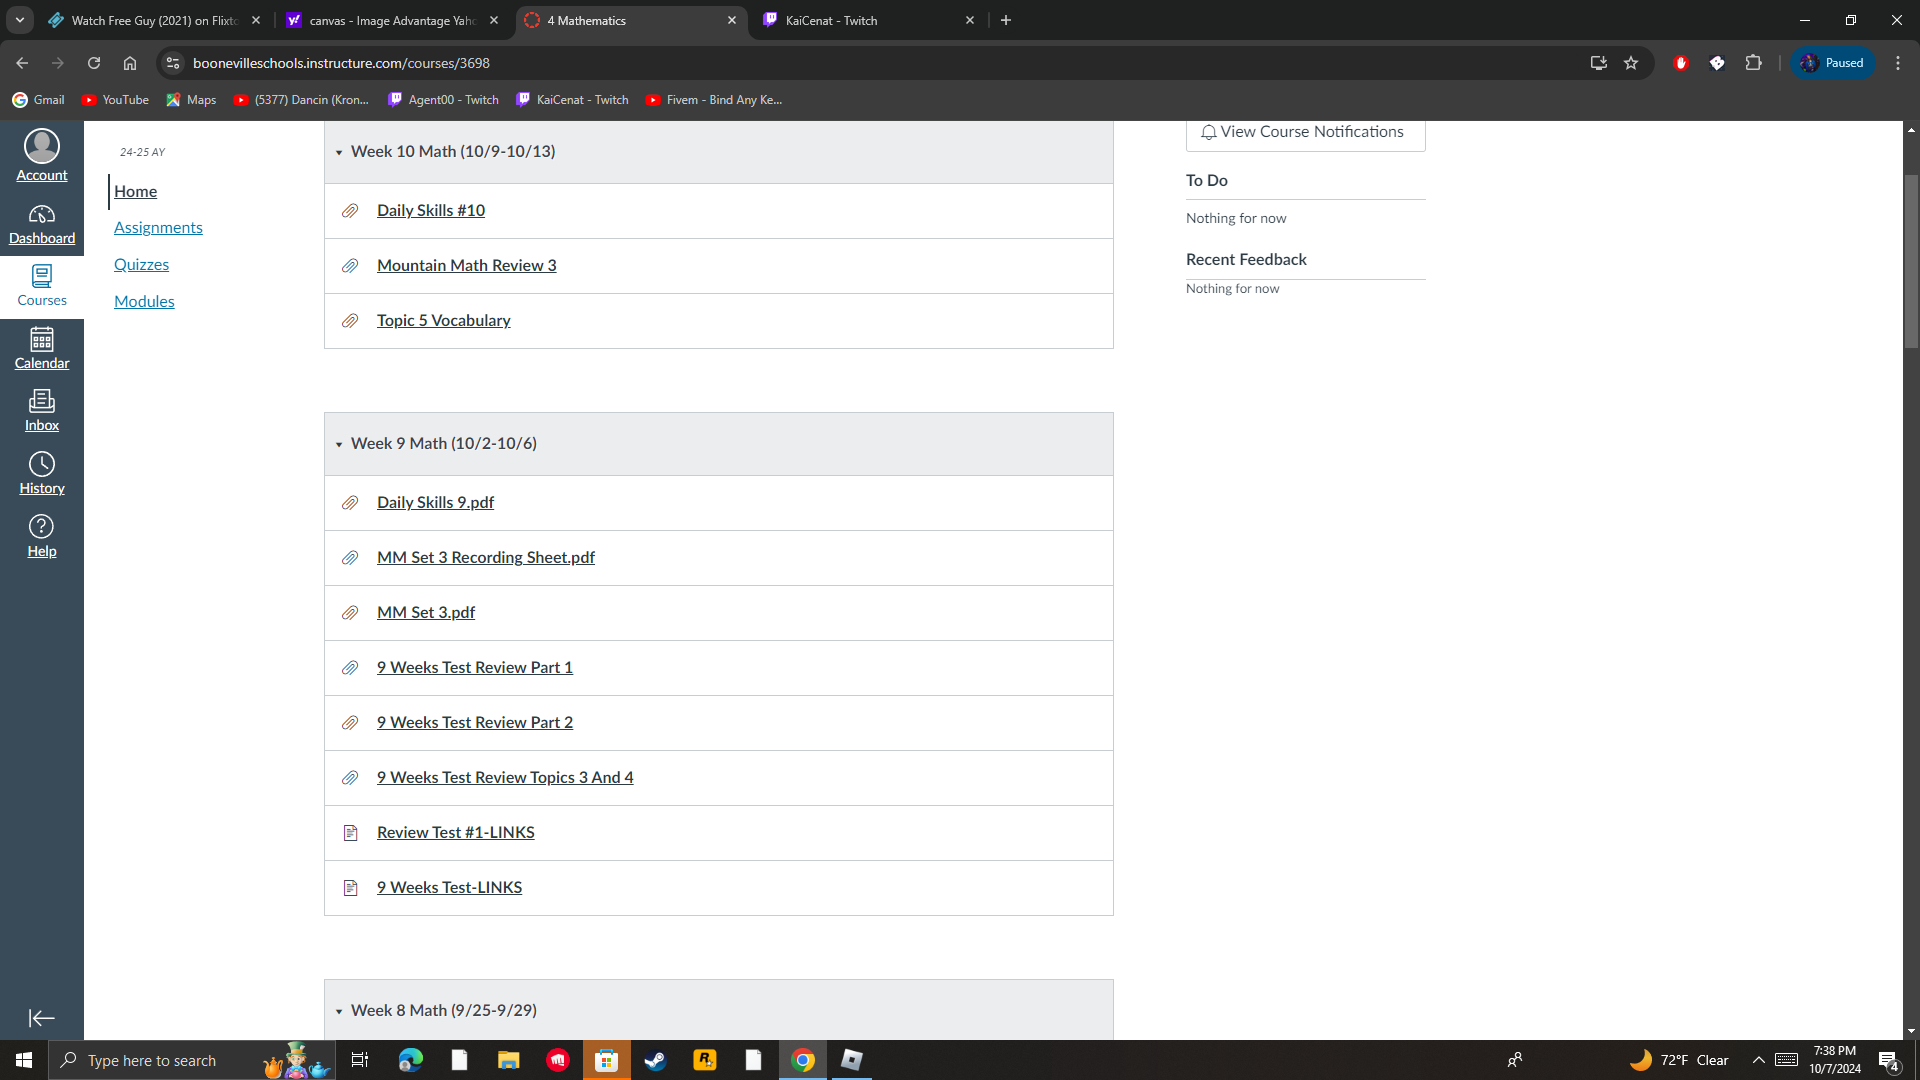Collapse the Week 9 Math module
Image resolution: width=1920 pixels, height=1080 pixels.
pyautogui.click(x=339, y=444)
